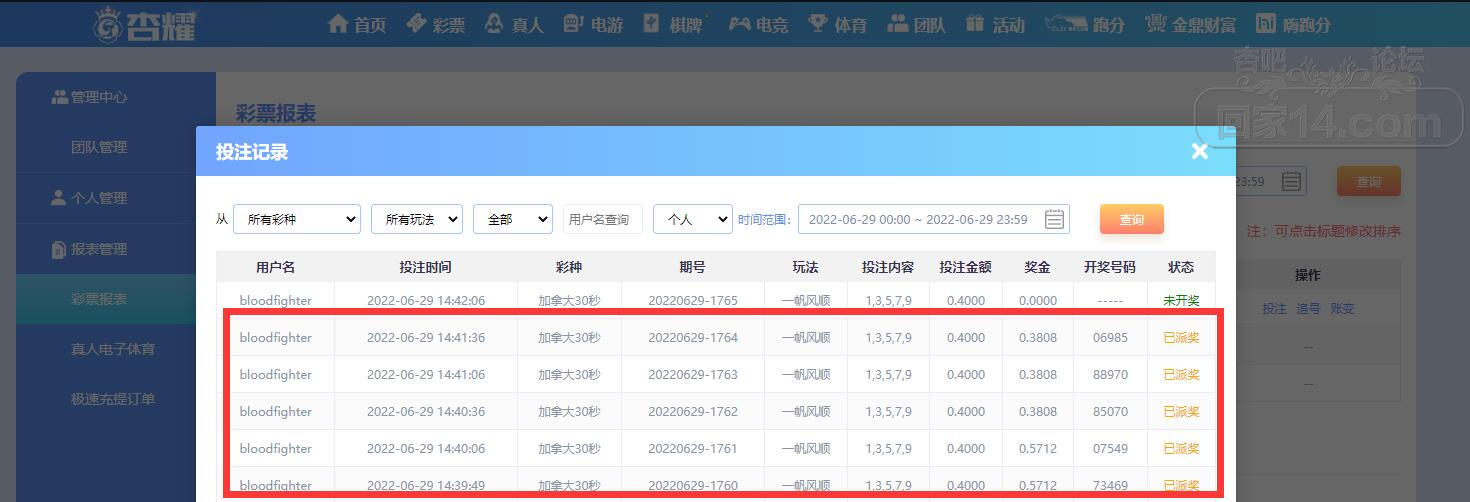Click winning number 88970

1110,374
